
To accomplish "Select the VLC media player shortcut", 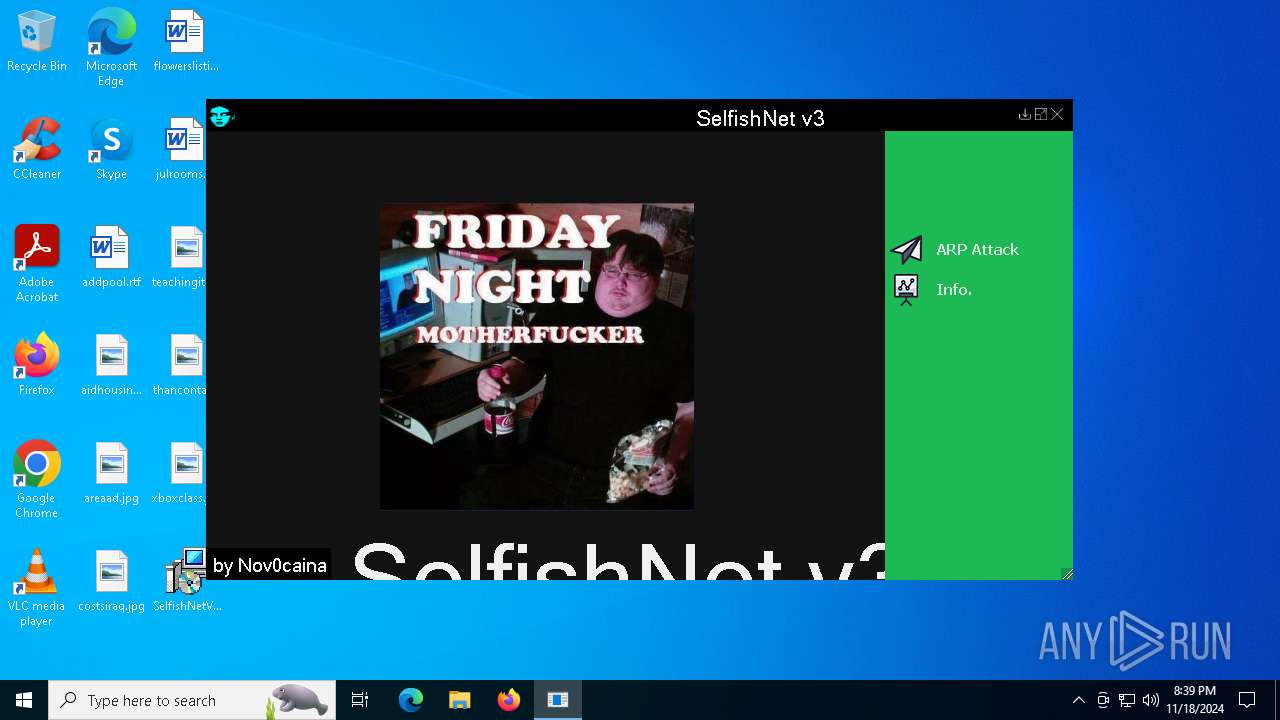I will [37, 588].
